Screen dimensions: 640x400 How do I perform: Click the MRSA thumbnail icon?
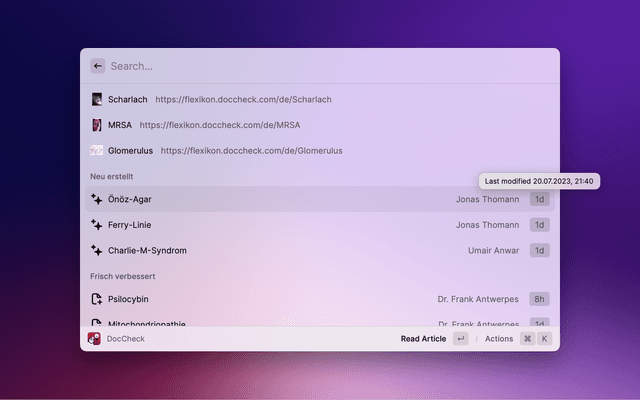point(97,125)
